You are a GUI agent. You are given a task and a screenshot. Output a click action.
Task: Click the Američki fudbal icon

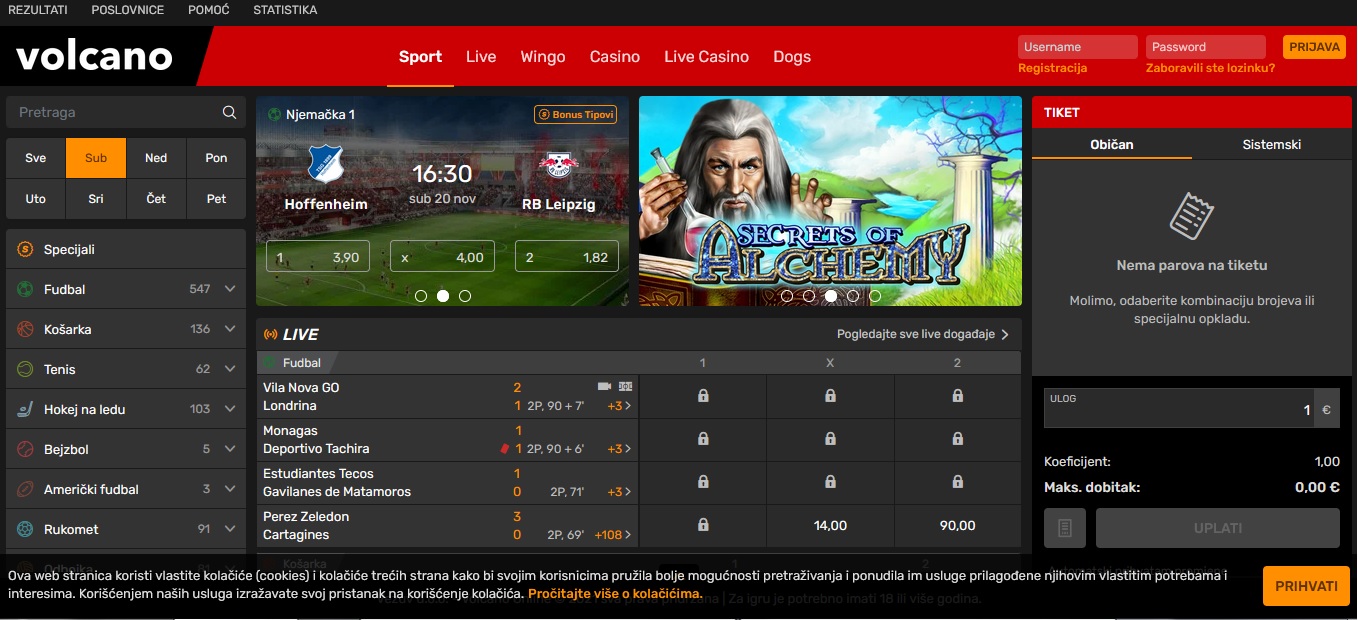pyautogui.click(x=25, y=489)
